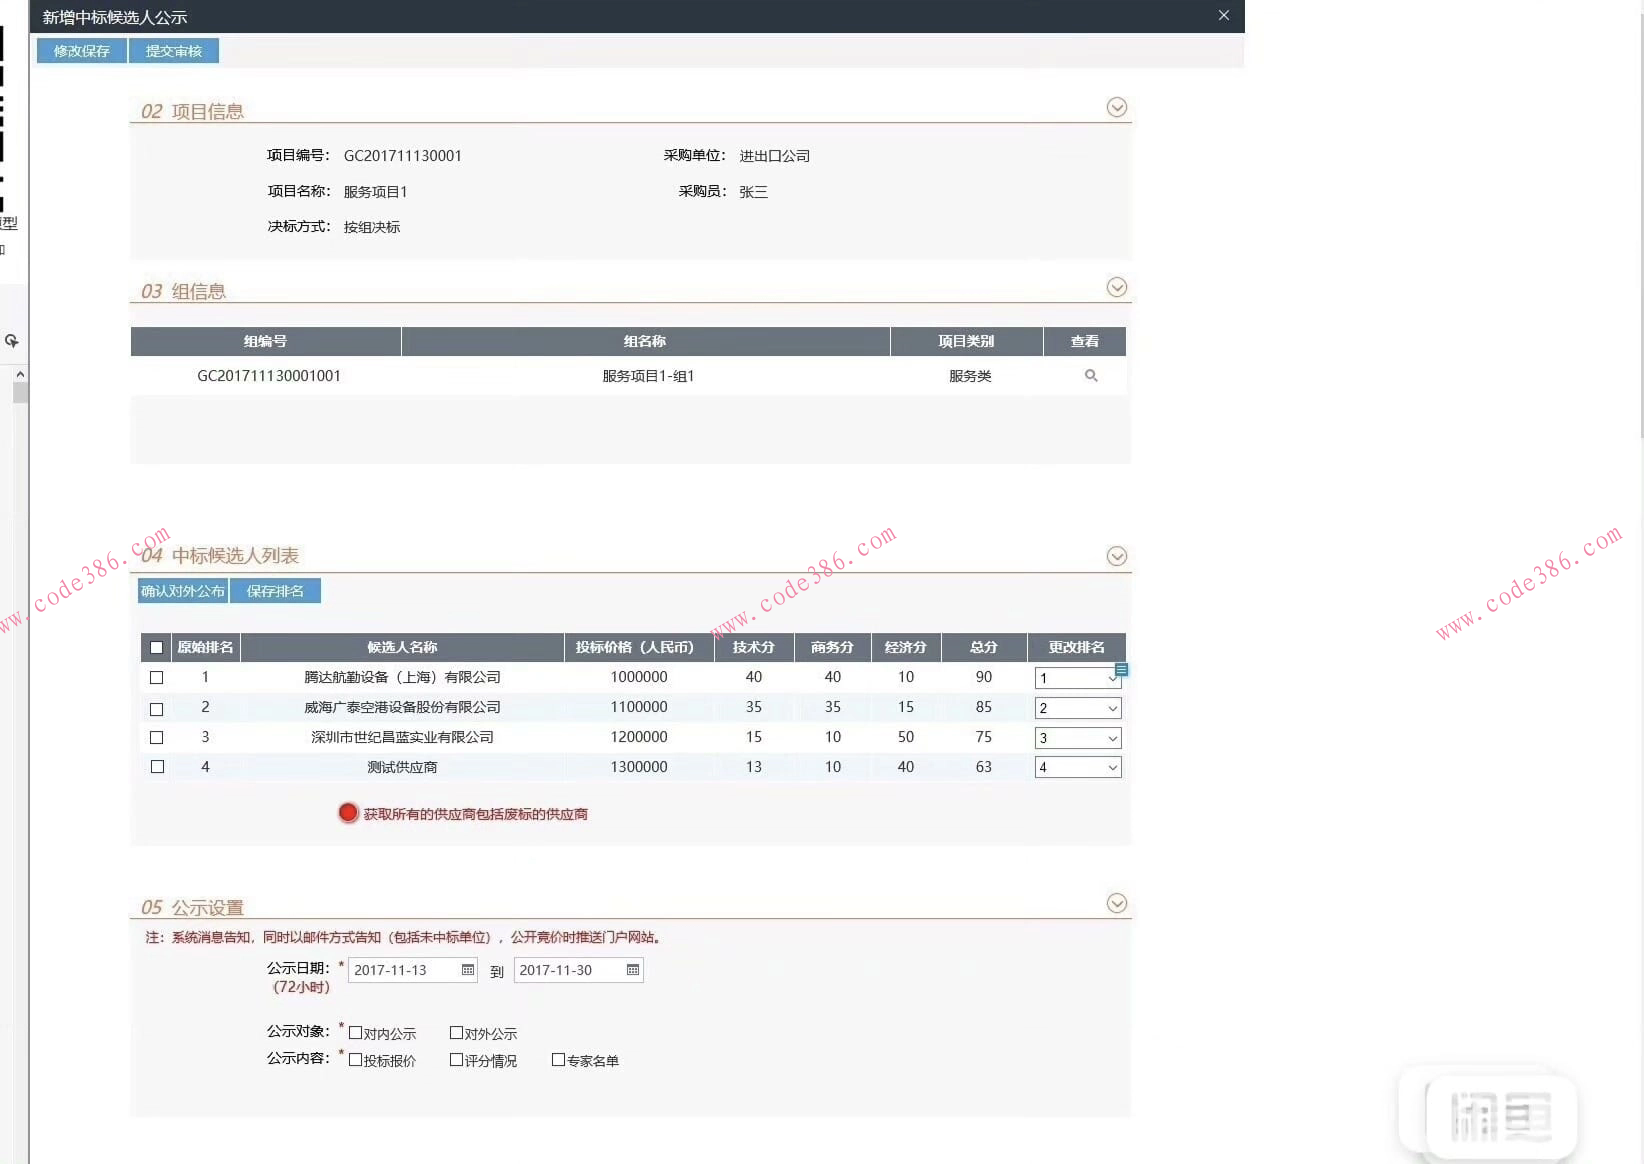
Task: Open ranking dropdown for 测试供应商 row
Action: [x=1078, y=767]
